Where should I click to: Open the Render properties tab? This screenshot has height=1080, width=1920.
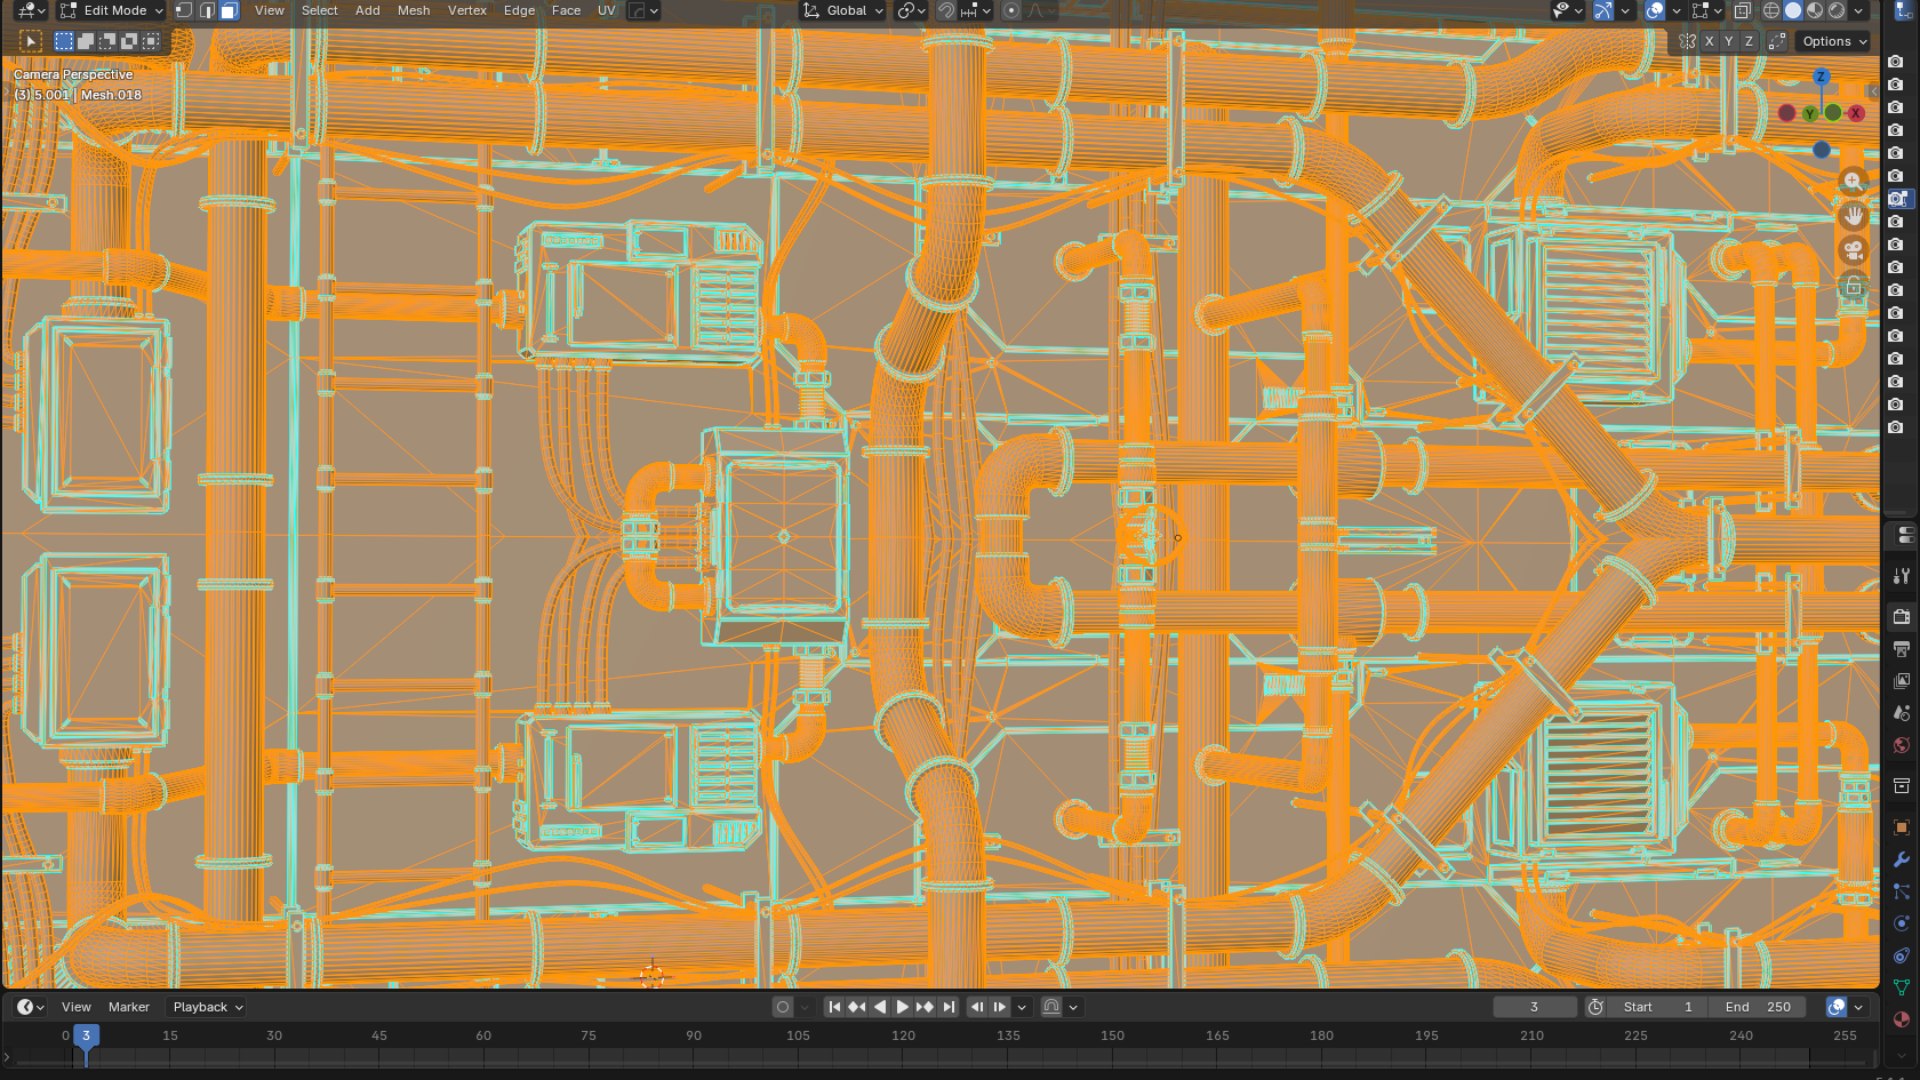[1901, 618]
